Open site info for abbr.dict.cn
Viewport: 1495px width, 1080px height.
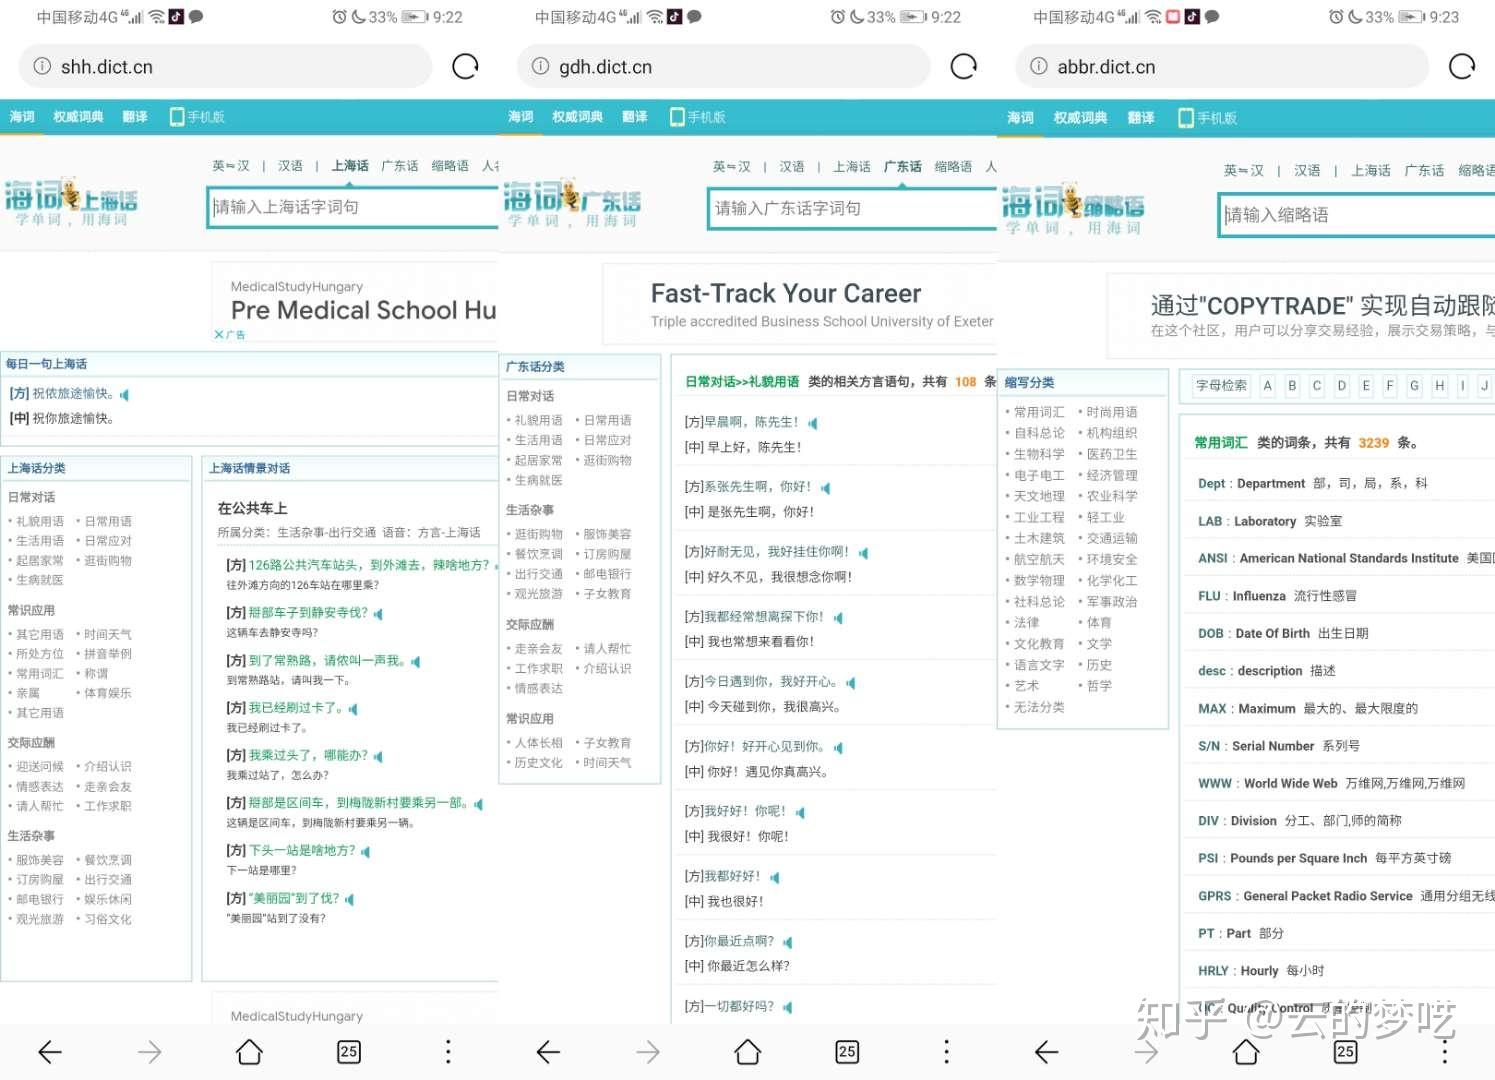pyautogui.click(x=1039, y=67)
